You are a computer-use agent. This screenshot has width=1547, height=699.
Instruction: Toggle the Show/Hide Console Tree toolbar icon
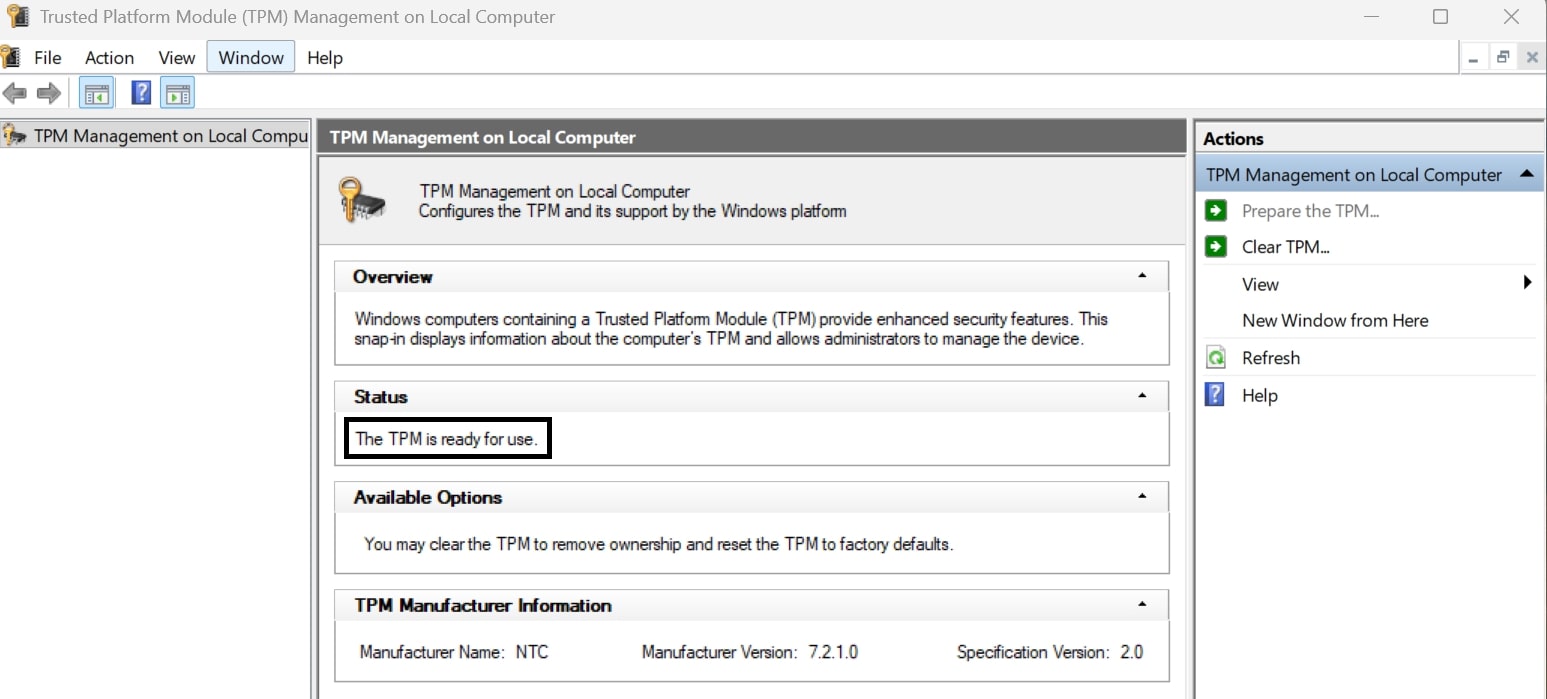tap(96, 94)
